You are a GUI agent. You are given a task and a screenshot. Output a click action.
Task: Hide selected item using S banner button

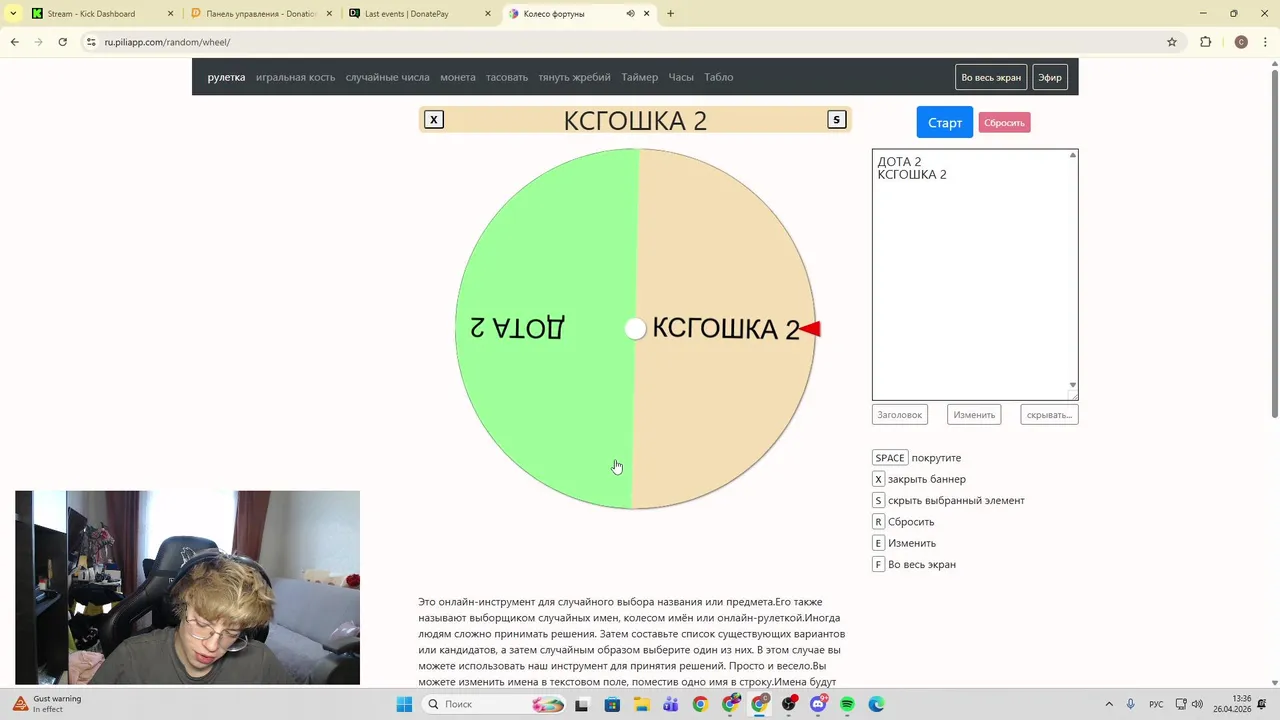point(837,120)
